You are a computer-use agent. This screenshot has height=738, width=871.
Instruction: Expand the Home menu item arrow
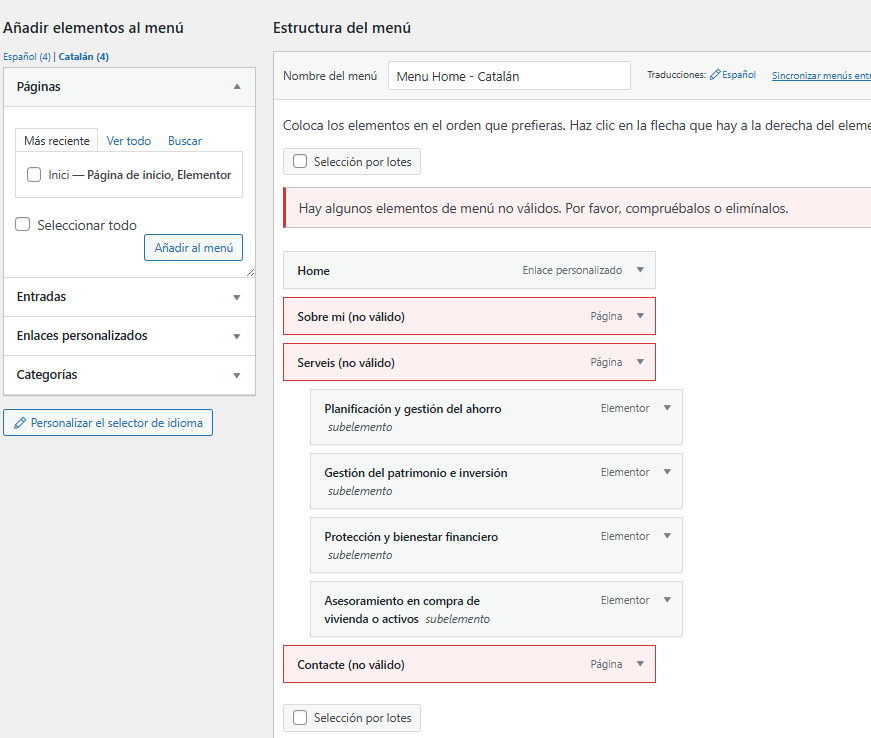click(640, 270)
